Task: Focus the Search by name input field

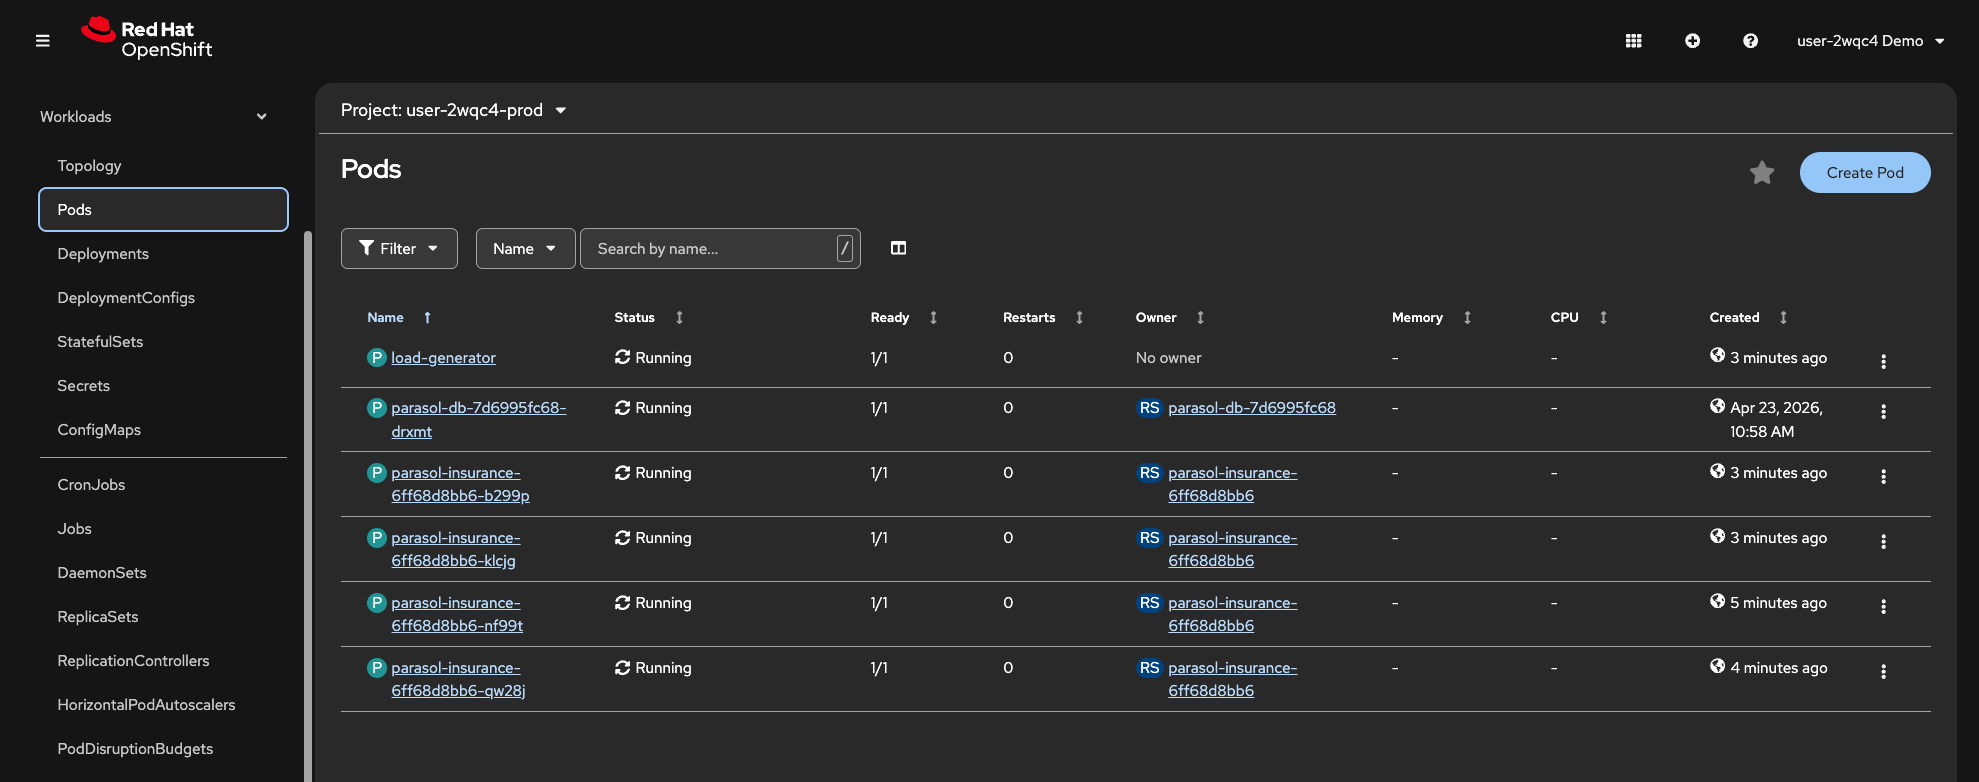Action: pyautogui.click(x=712, y=249)
